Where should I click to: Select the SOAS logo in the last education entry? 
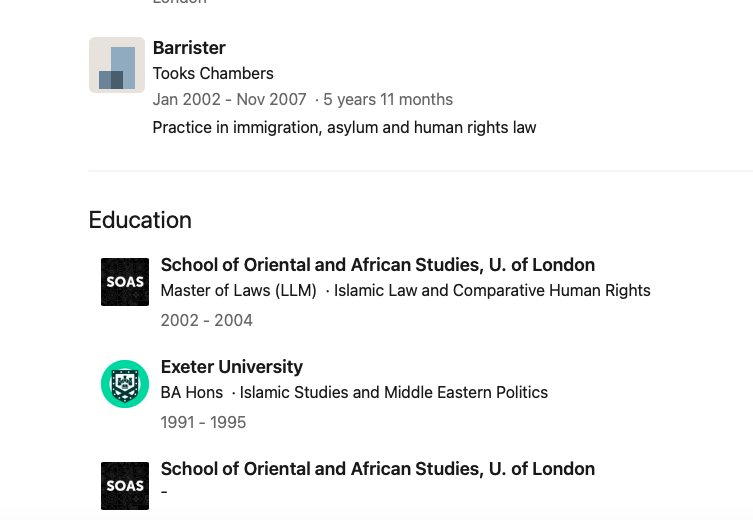[125, 486]
